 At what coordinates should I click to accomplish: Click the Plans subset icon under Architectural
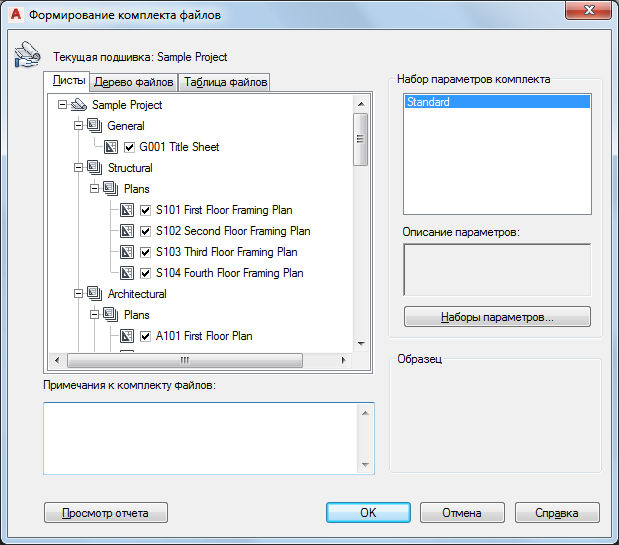tap(111, 315)
